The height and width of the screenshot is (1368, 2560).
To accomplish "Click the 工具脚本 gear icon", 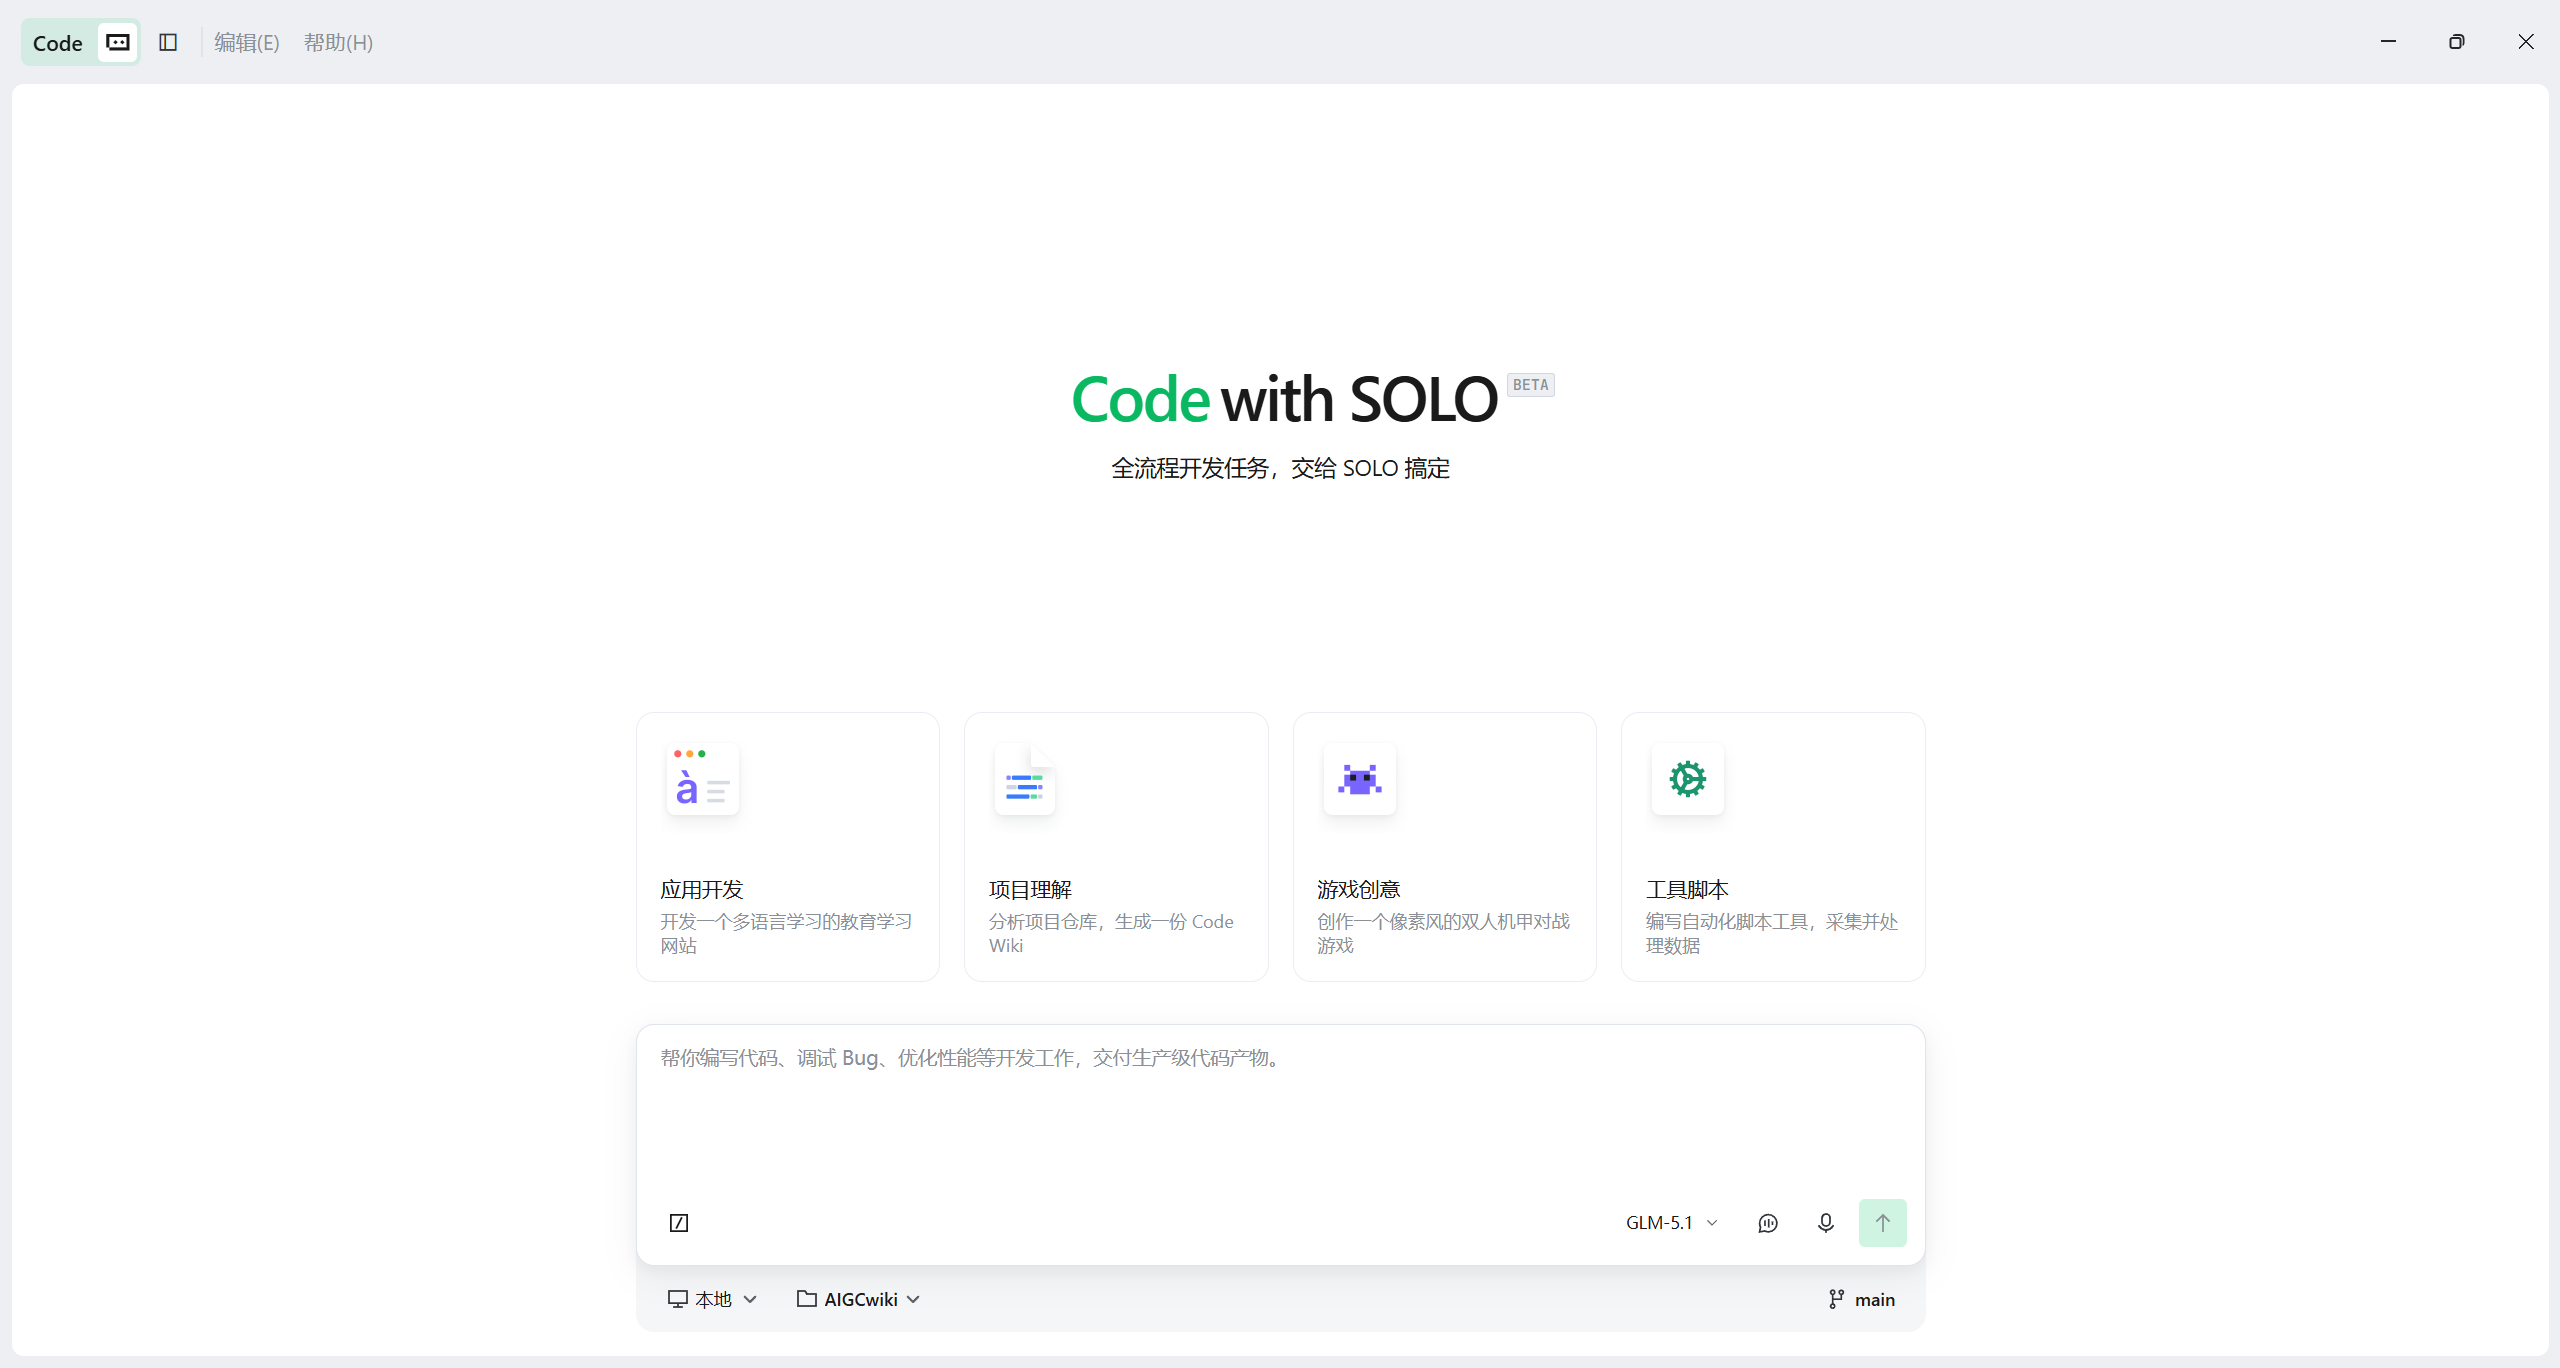I will (1688, 779).
